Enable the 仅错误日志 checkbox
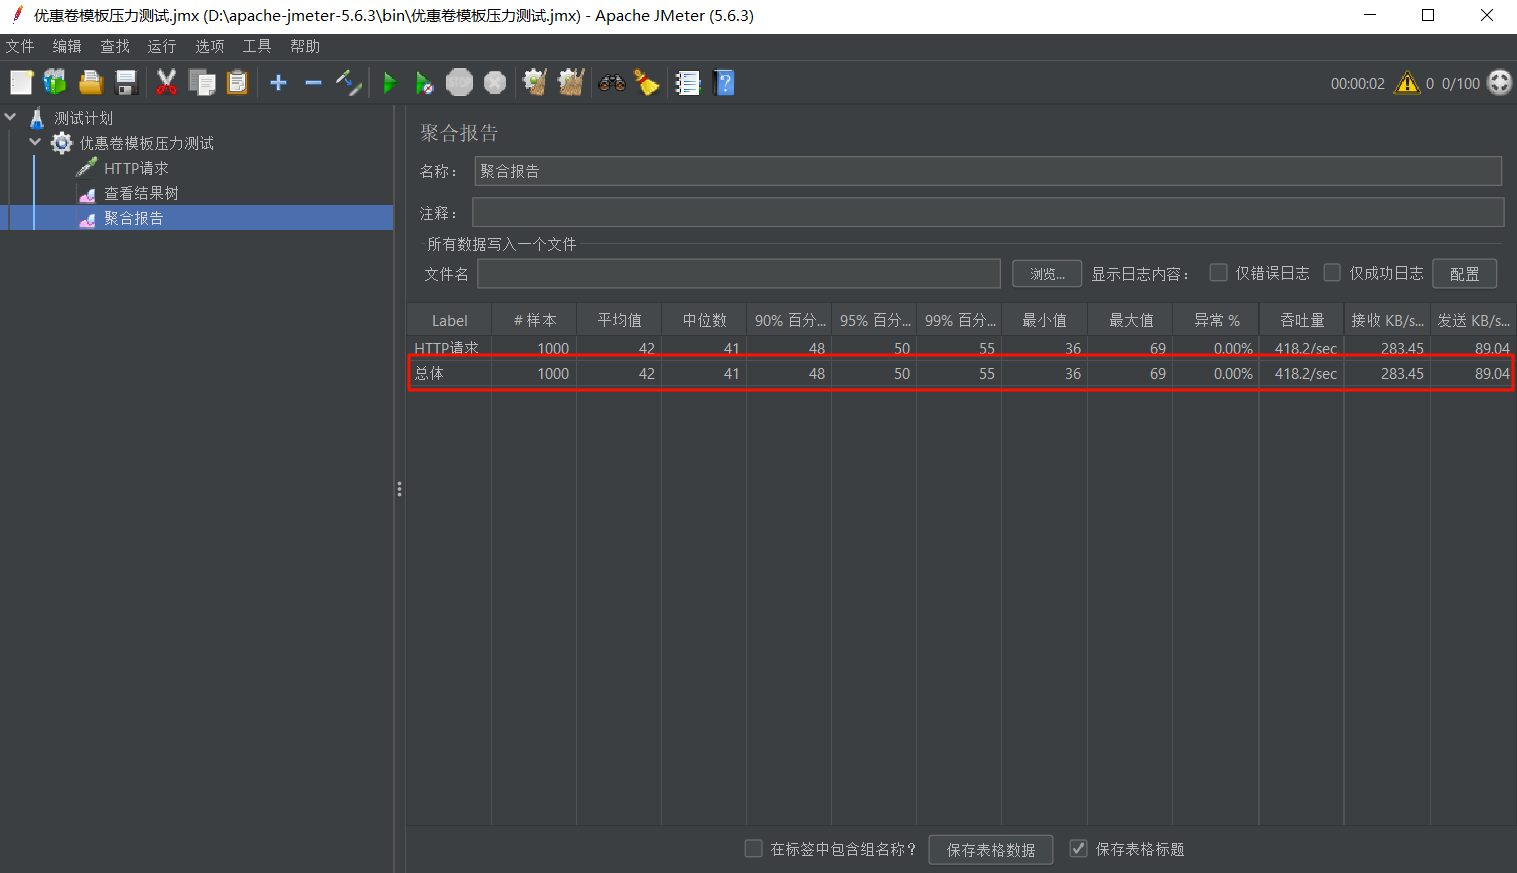 [1218, 272]
